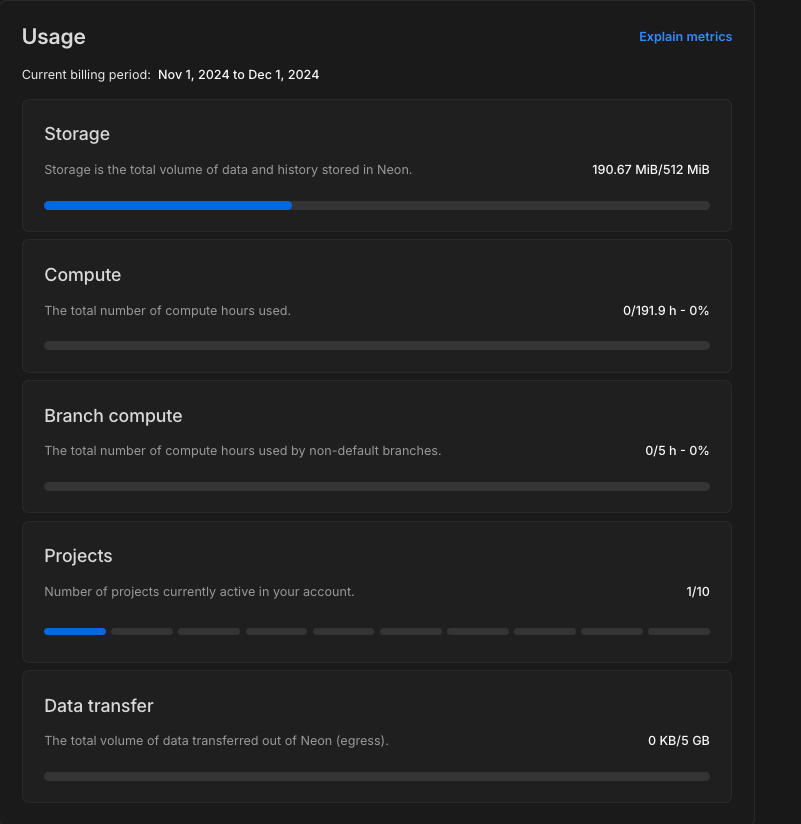Select the 0/191.9 h compute value

[x=665, y=311]
